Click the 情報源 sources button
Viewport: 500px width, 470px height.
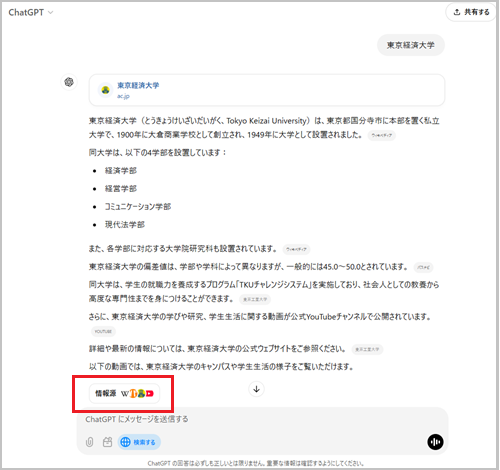pyautogui.click(x=124, y=394)
